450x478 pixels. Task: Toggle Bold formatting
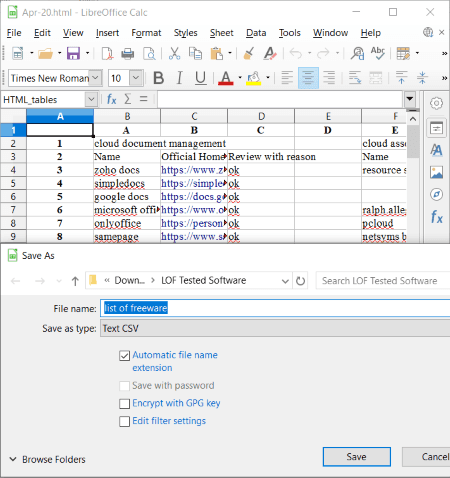[159, 78]
